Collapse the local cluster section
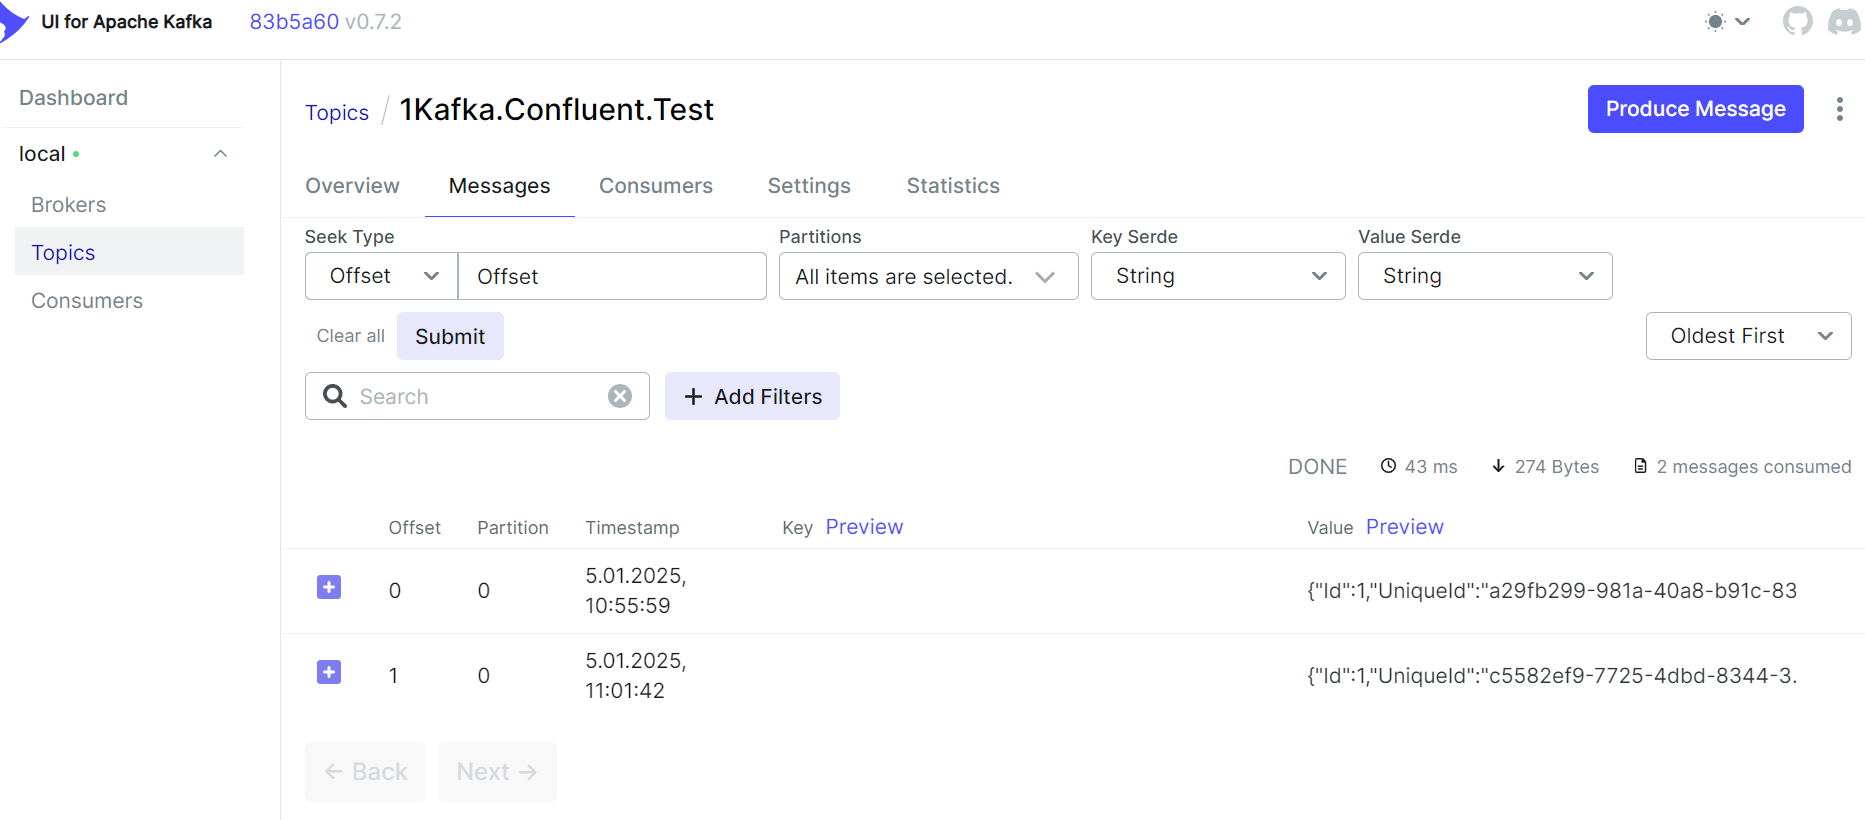Viewport: 1865px width, 820px height. point(221,154)
